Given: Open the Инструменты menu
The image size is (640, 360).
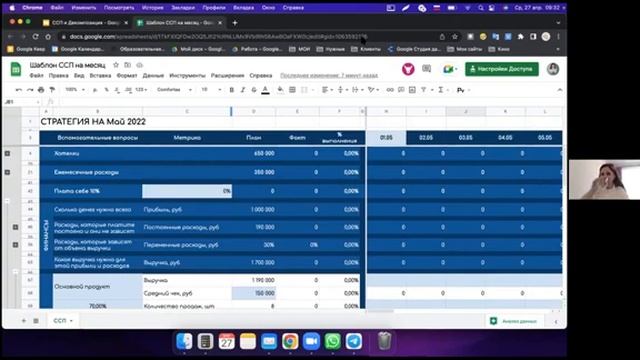Looking at the screenshot, I should point(187,76).
